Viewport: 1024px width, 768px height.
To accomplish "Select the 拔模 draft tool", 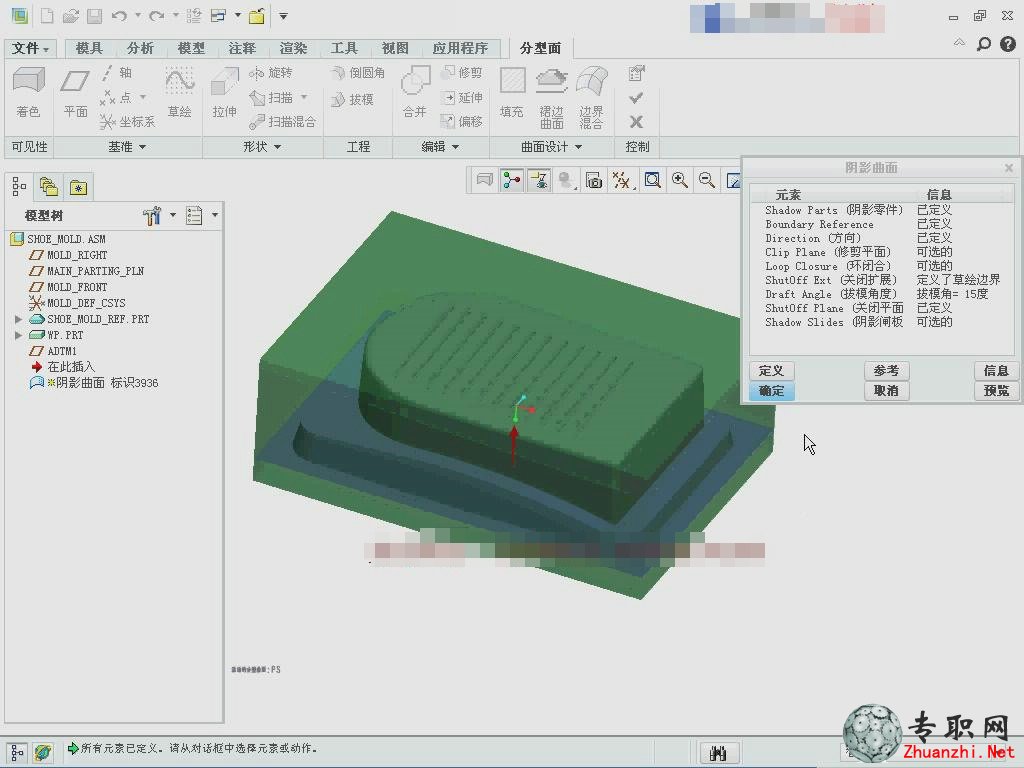I will (353, 99).
